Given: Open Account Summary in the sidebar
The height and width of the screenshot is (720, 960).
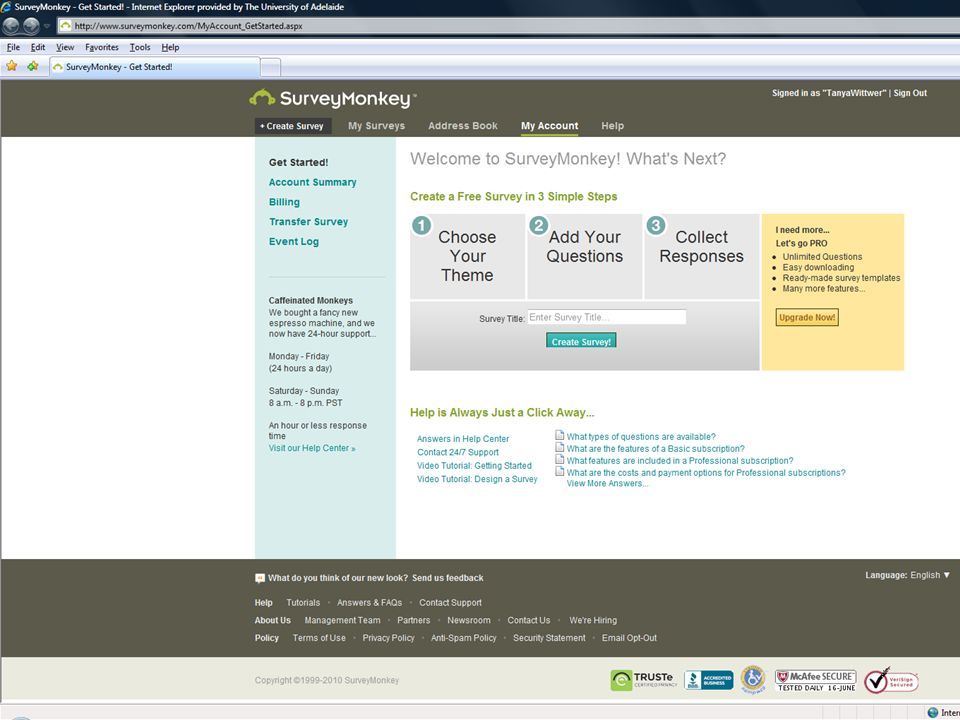Looking at the screenshot, I should point(312,182).
